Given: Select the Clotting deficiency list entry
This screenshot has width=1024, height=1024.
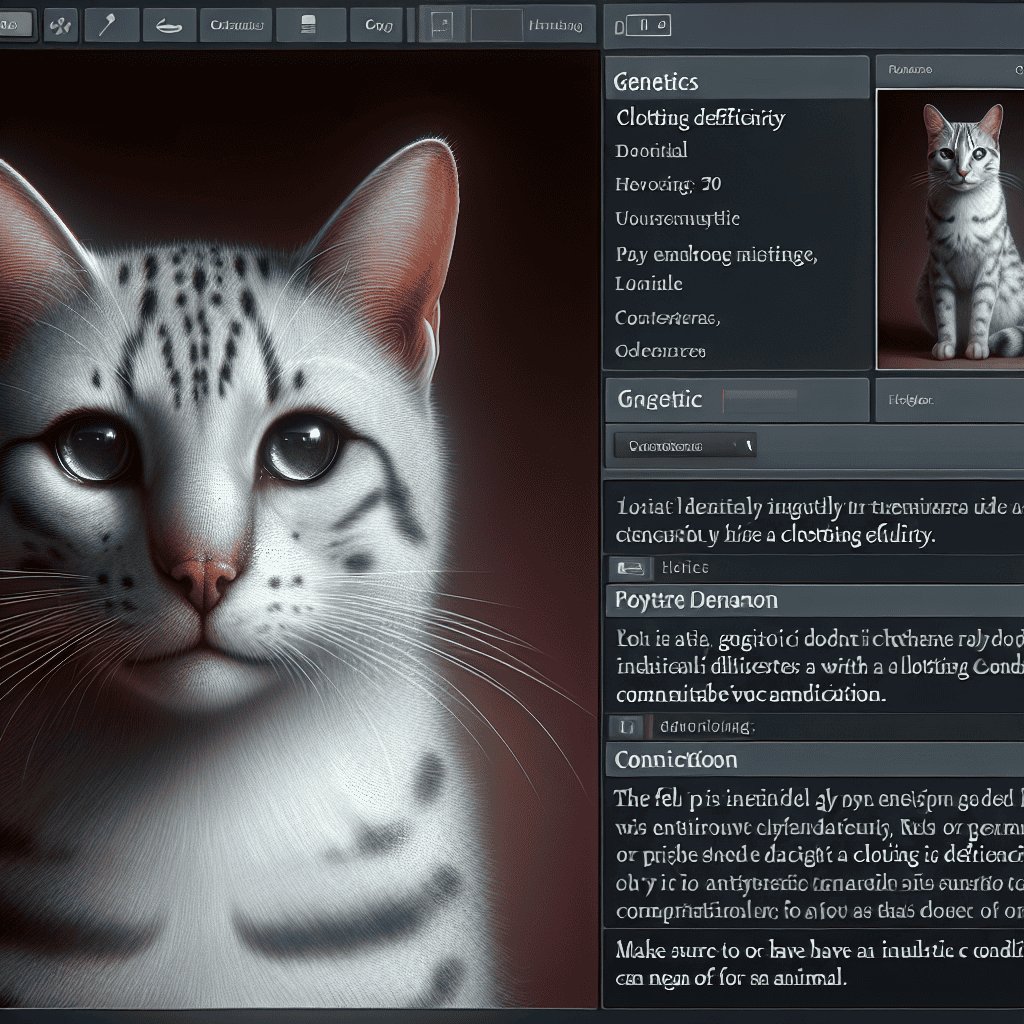Looking at the screenshot, I should pos(700,118).
